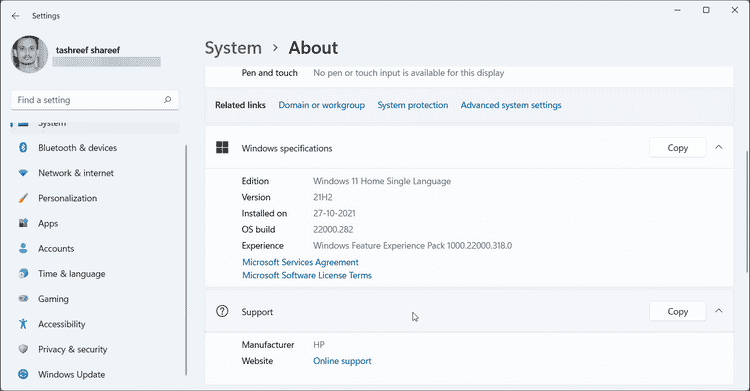Open Microsoft Services Agreement link

point(300,262)
